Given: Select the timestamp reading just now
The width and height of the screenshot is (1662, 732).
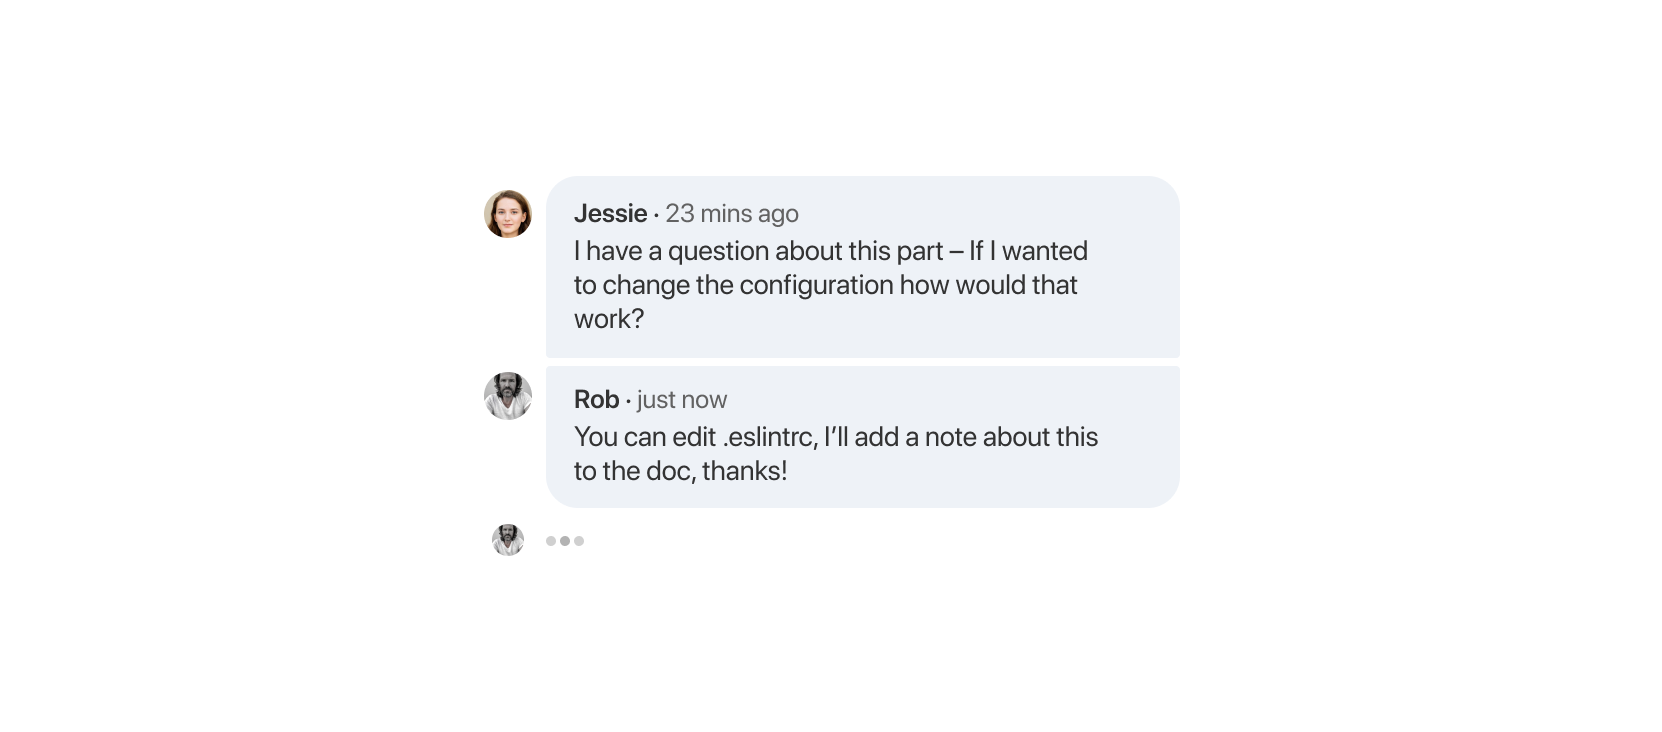Looking at the screenshot, I should pos(681,399).
